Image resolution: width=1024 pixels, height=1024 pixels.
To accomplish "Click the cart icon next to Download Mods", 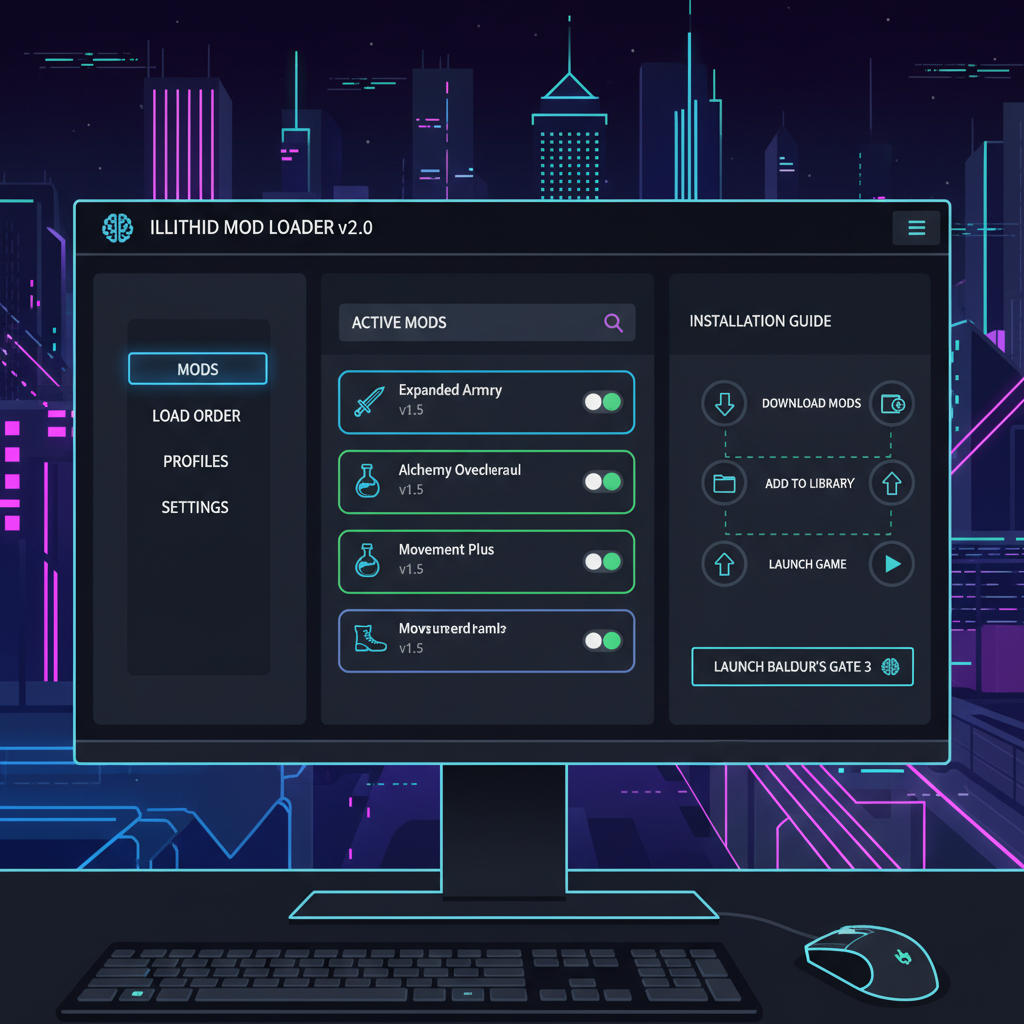I will [891, 403].
